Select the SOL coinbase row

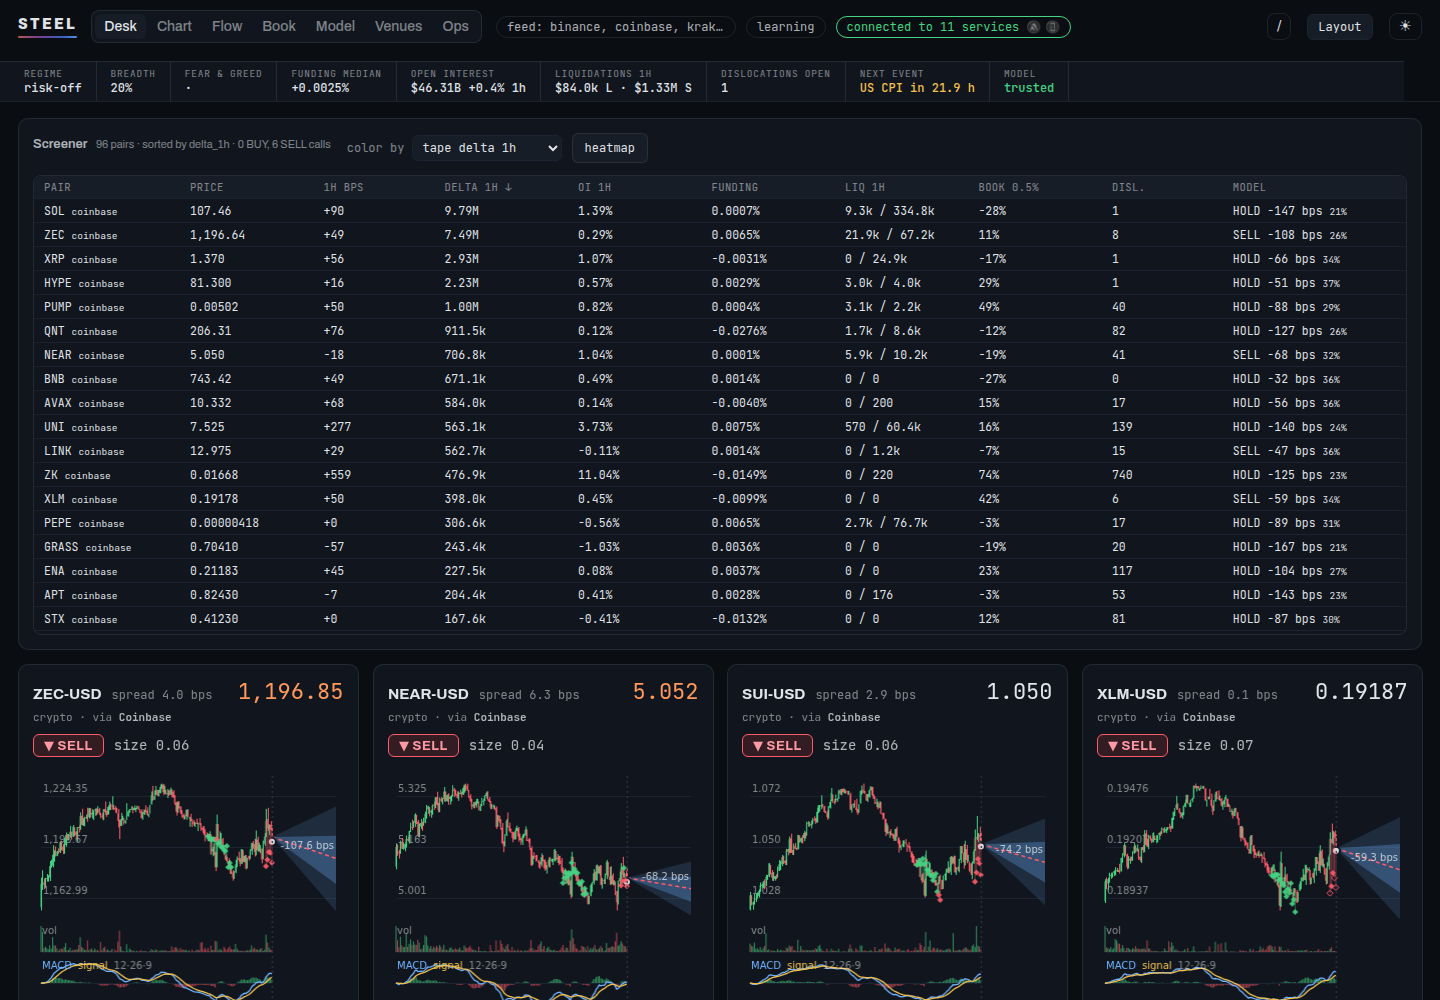coord(720,211)
